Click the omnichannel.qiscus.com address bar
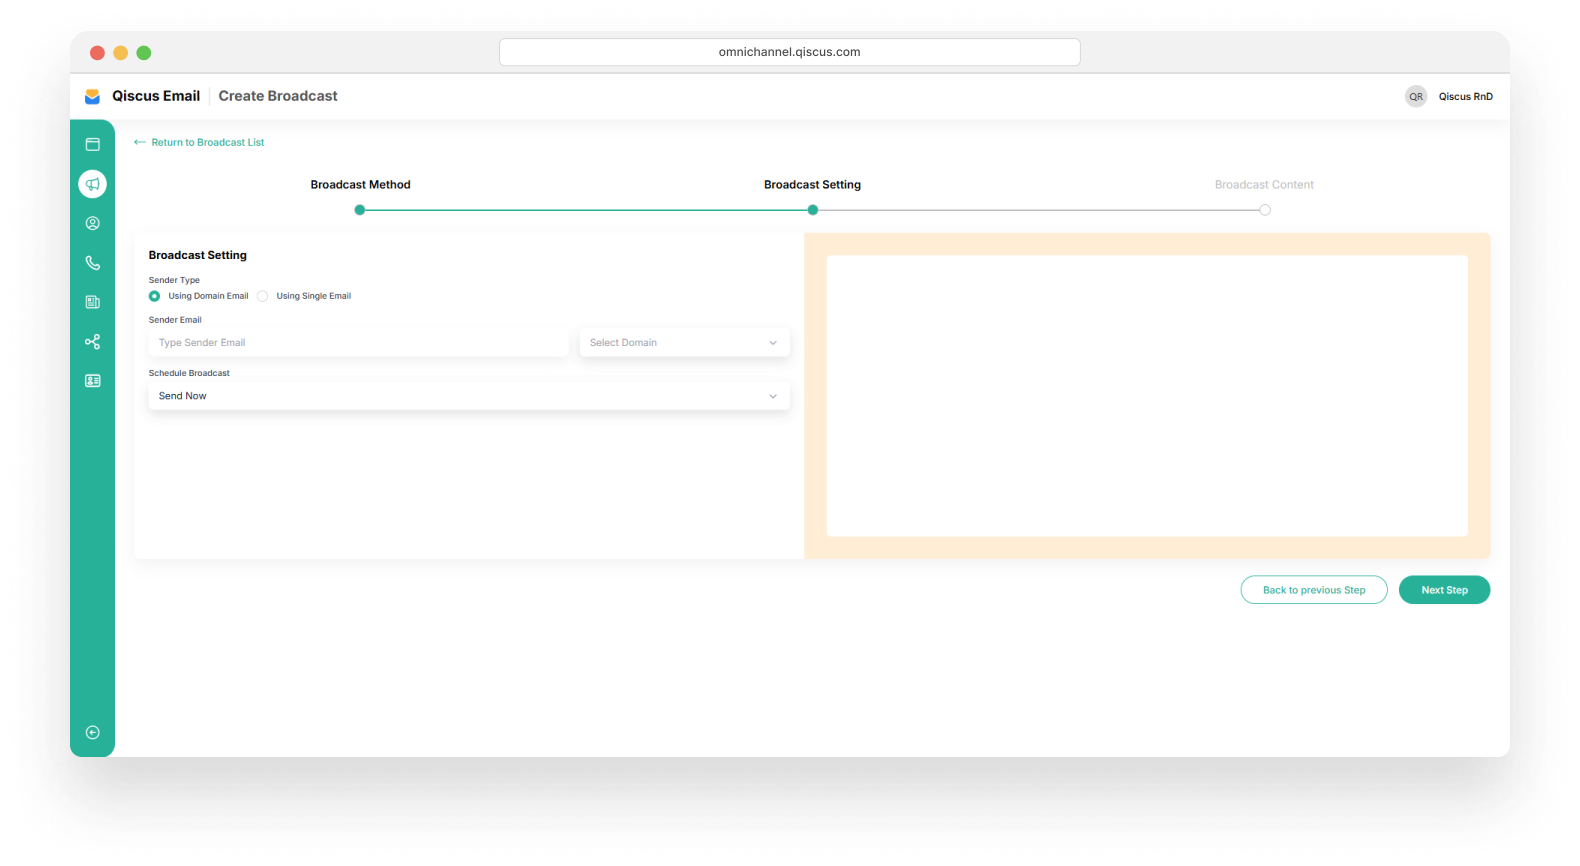The width and height of the screenshot is (1580, 866). click(x=790, y=52)
